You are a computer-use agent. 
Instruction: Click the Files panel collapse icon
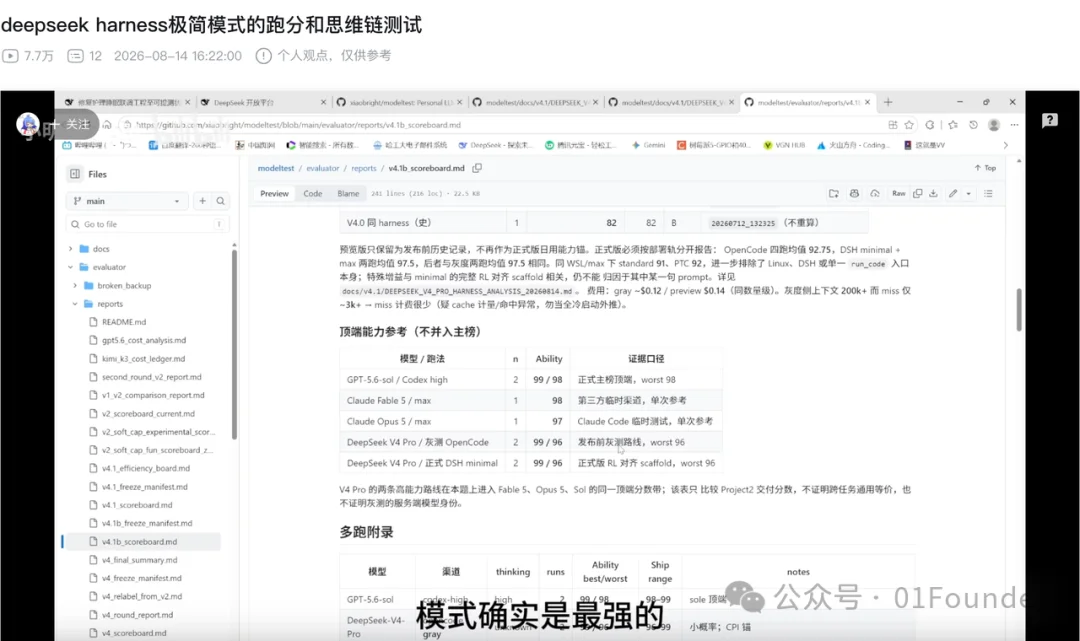(x=75, y=174)
